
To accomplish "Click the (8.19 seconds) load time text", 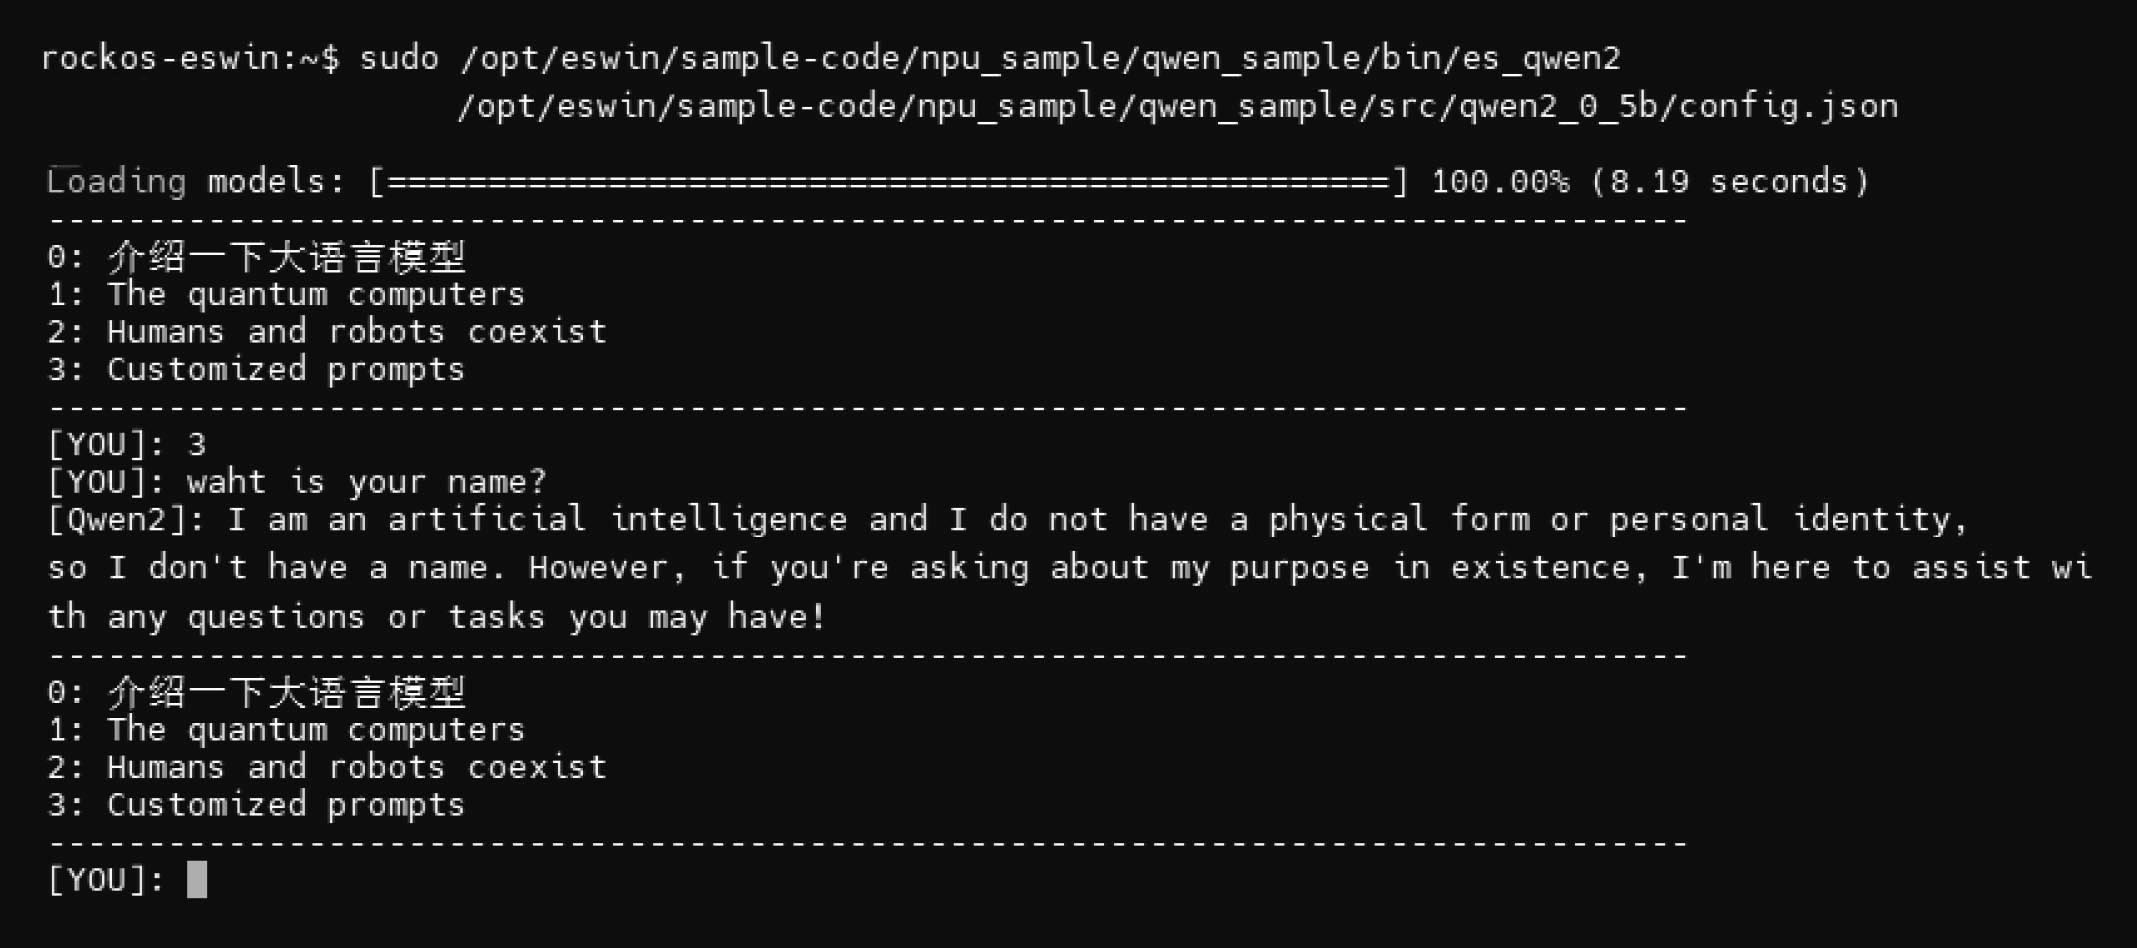I will point(1729,182).
